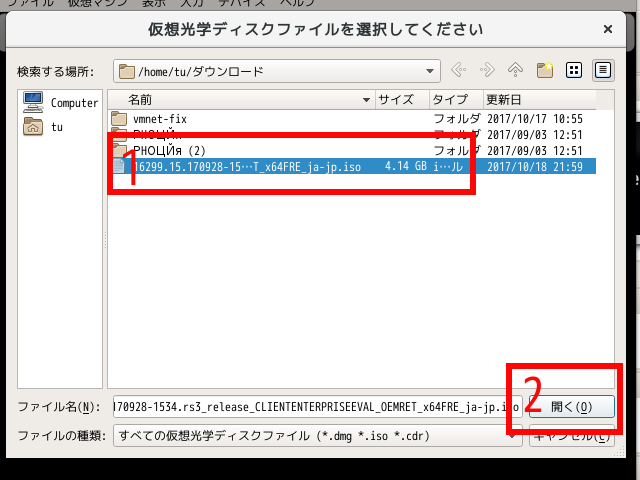The height and width of the screenshot is (480, 640).
Task: Switch to icon list view mode
Action: coord(574,71)
